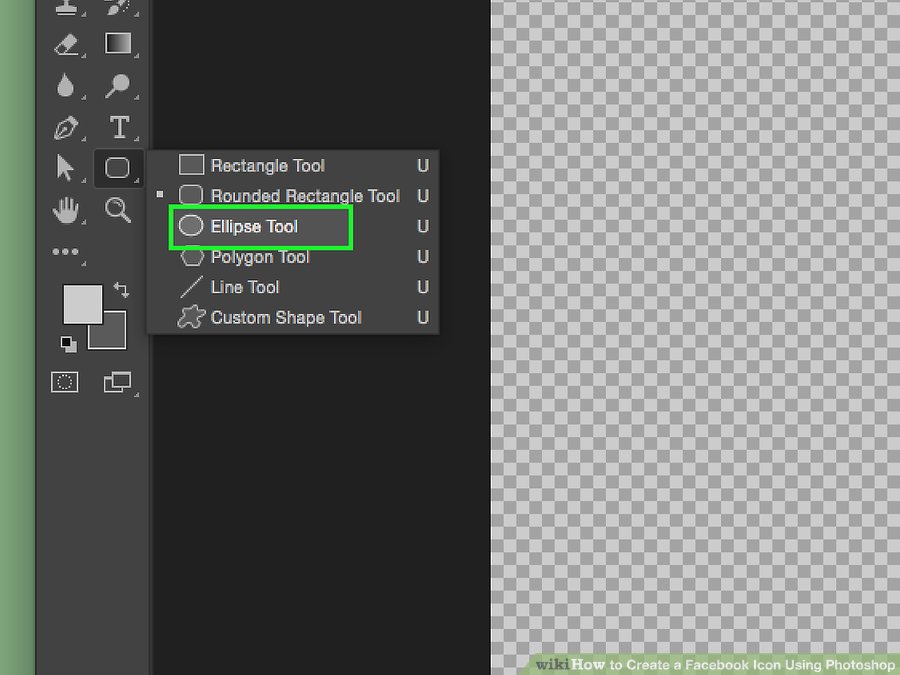Viewport: 900px width, 675px height.
Task: Open the Change Screen Mode options
Action: coord(118,382)
